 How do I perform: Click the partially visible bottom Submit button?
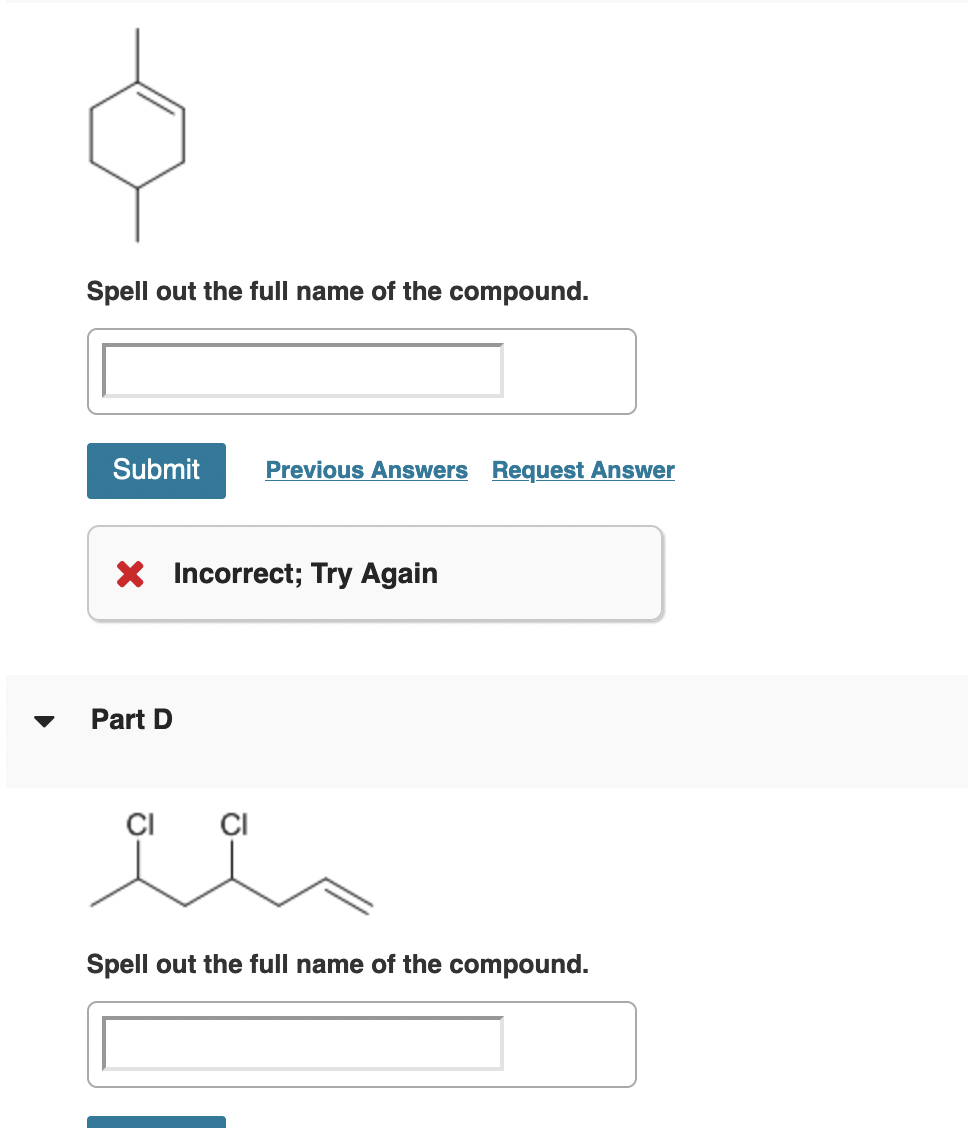[x=156, y=1122]
